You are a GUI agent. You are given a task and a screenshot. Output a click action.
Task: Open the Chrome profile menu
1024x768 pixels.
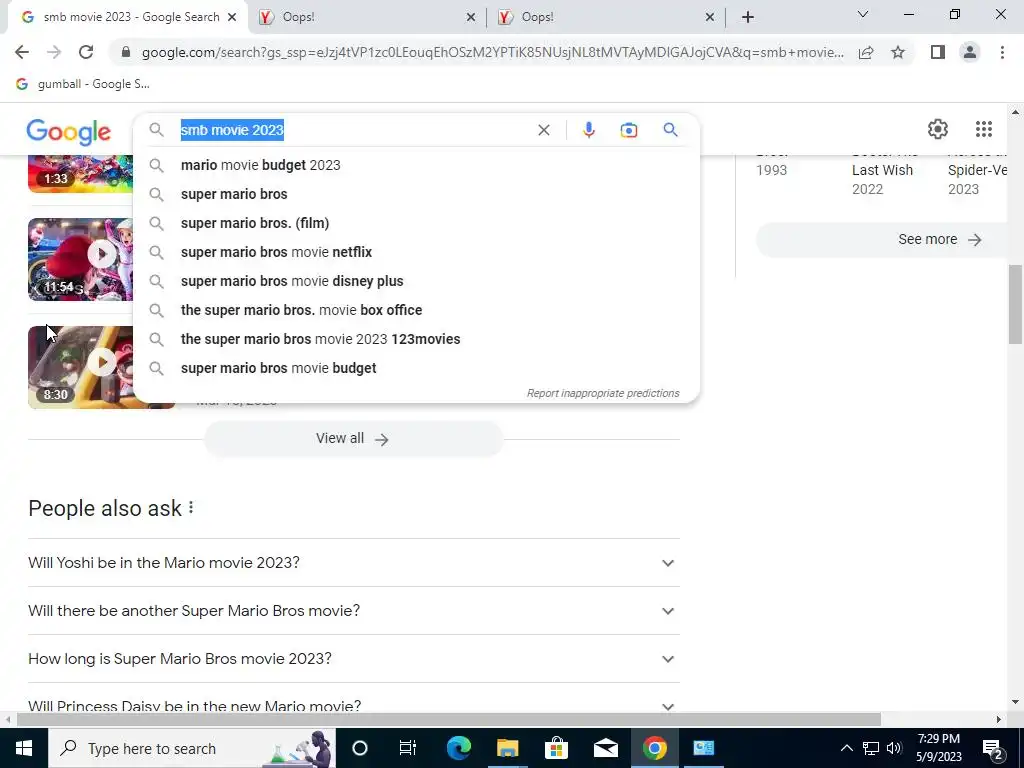coord(970,52)
